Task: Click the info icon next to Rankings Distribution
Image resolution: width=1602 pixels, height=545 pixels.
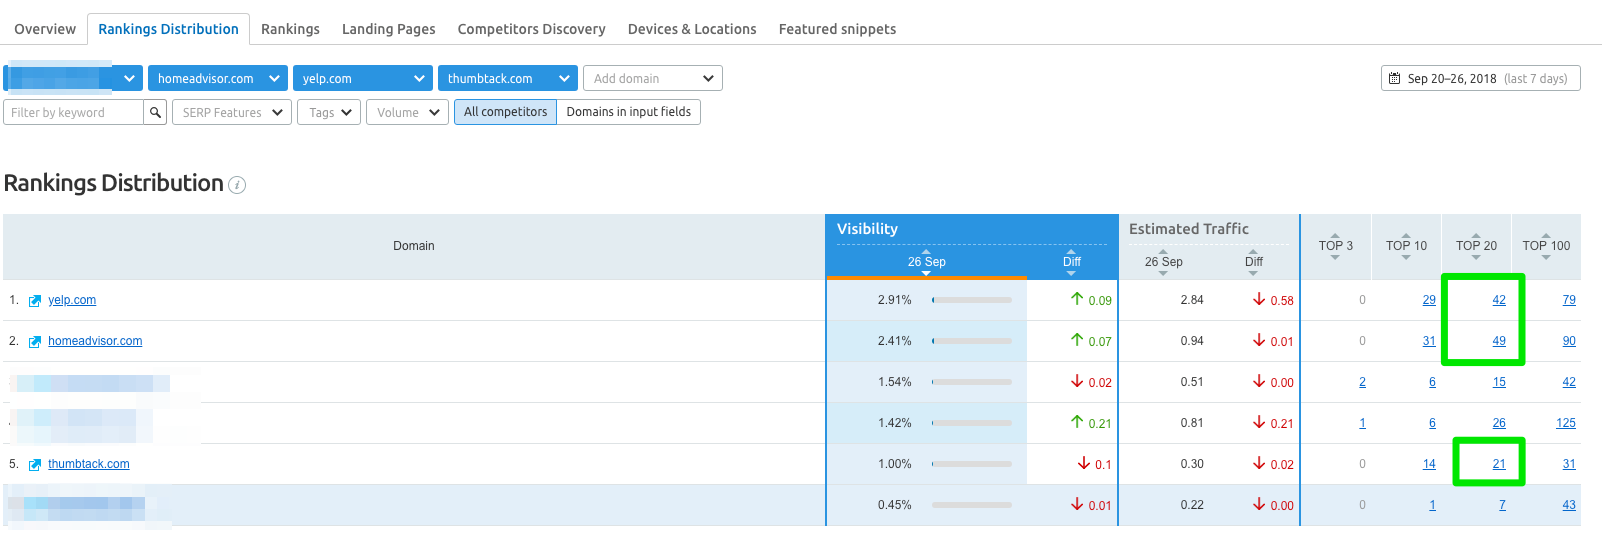Action: [x=237, y=185]
